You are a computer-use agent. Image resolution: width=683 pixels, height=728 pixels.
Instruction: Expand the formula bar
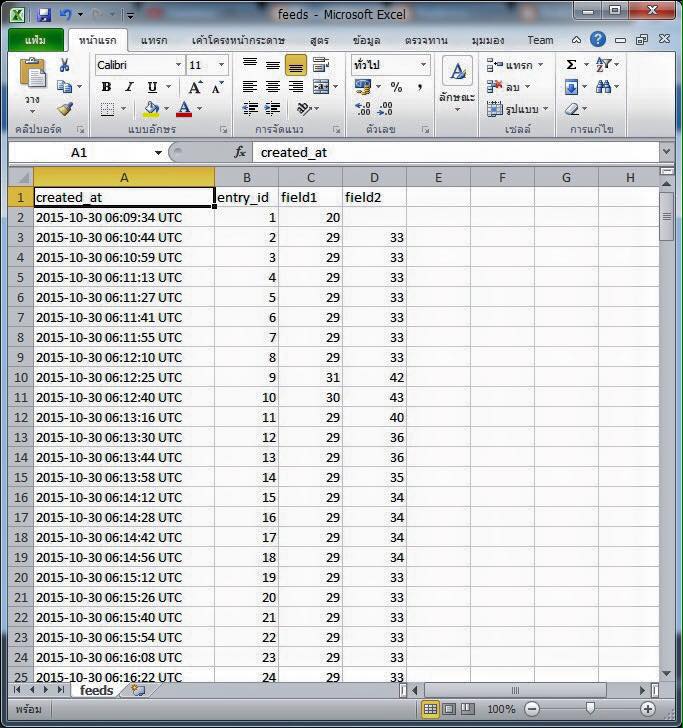click(666, 152)
